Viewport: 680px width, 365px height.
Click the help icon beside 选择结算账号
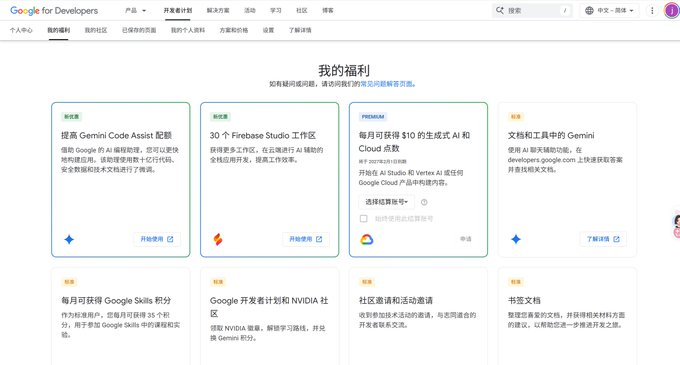[424, 202]
